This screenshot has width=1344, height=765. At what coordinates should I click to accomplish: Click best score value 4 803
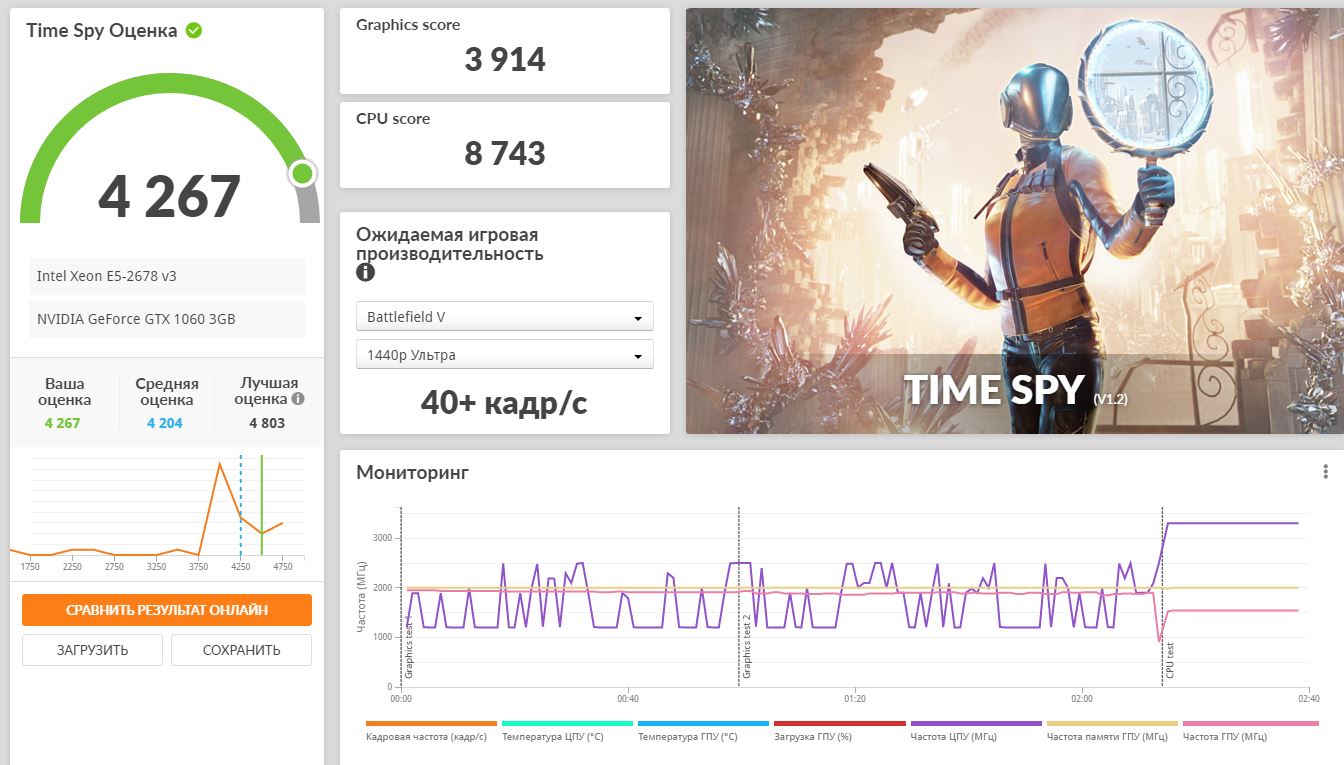[267, 423]
